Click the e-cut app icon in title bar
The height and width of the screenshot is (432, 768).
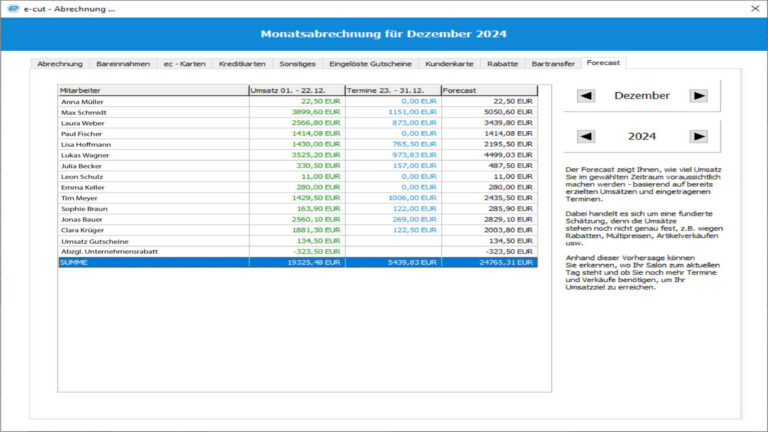(x=13, y=9)
